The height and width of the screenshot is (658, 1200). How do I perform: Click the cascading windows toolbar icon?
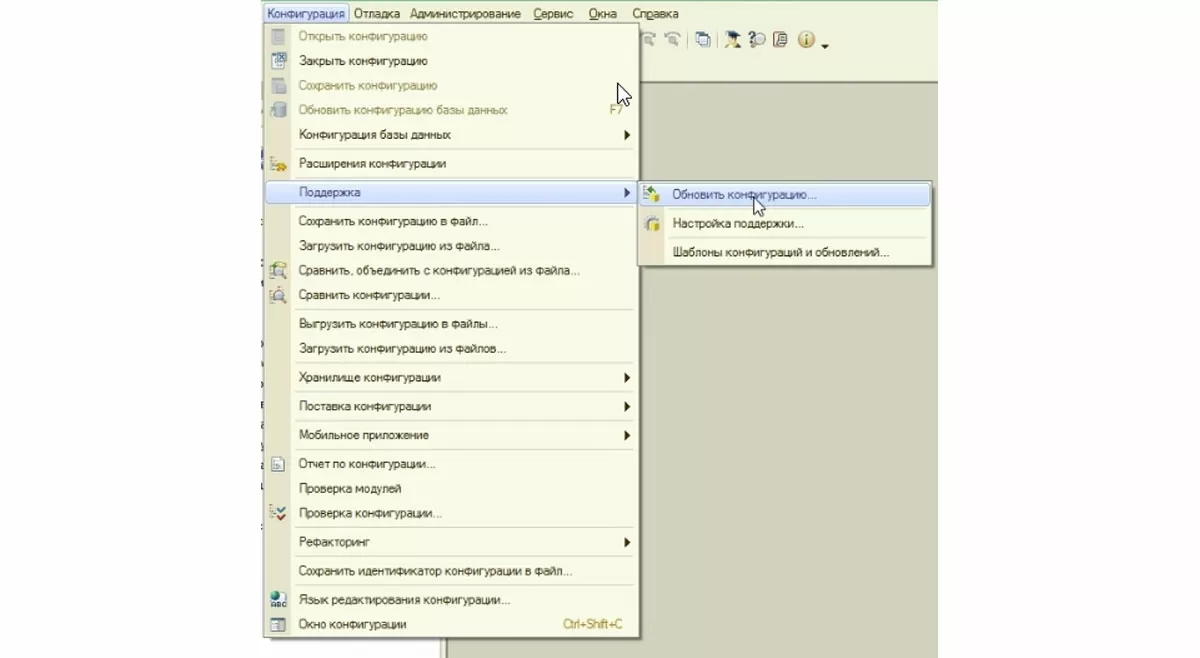[x=704, y=40]
